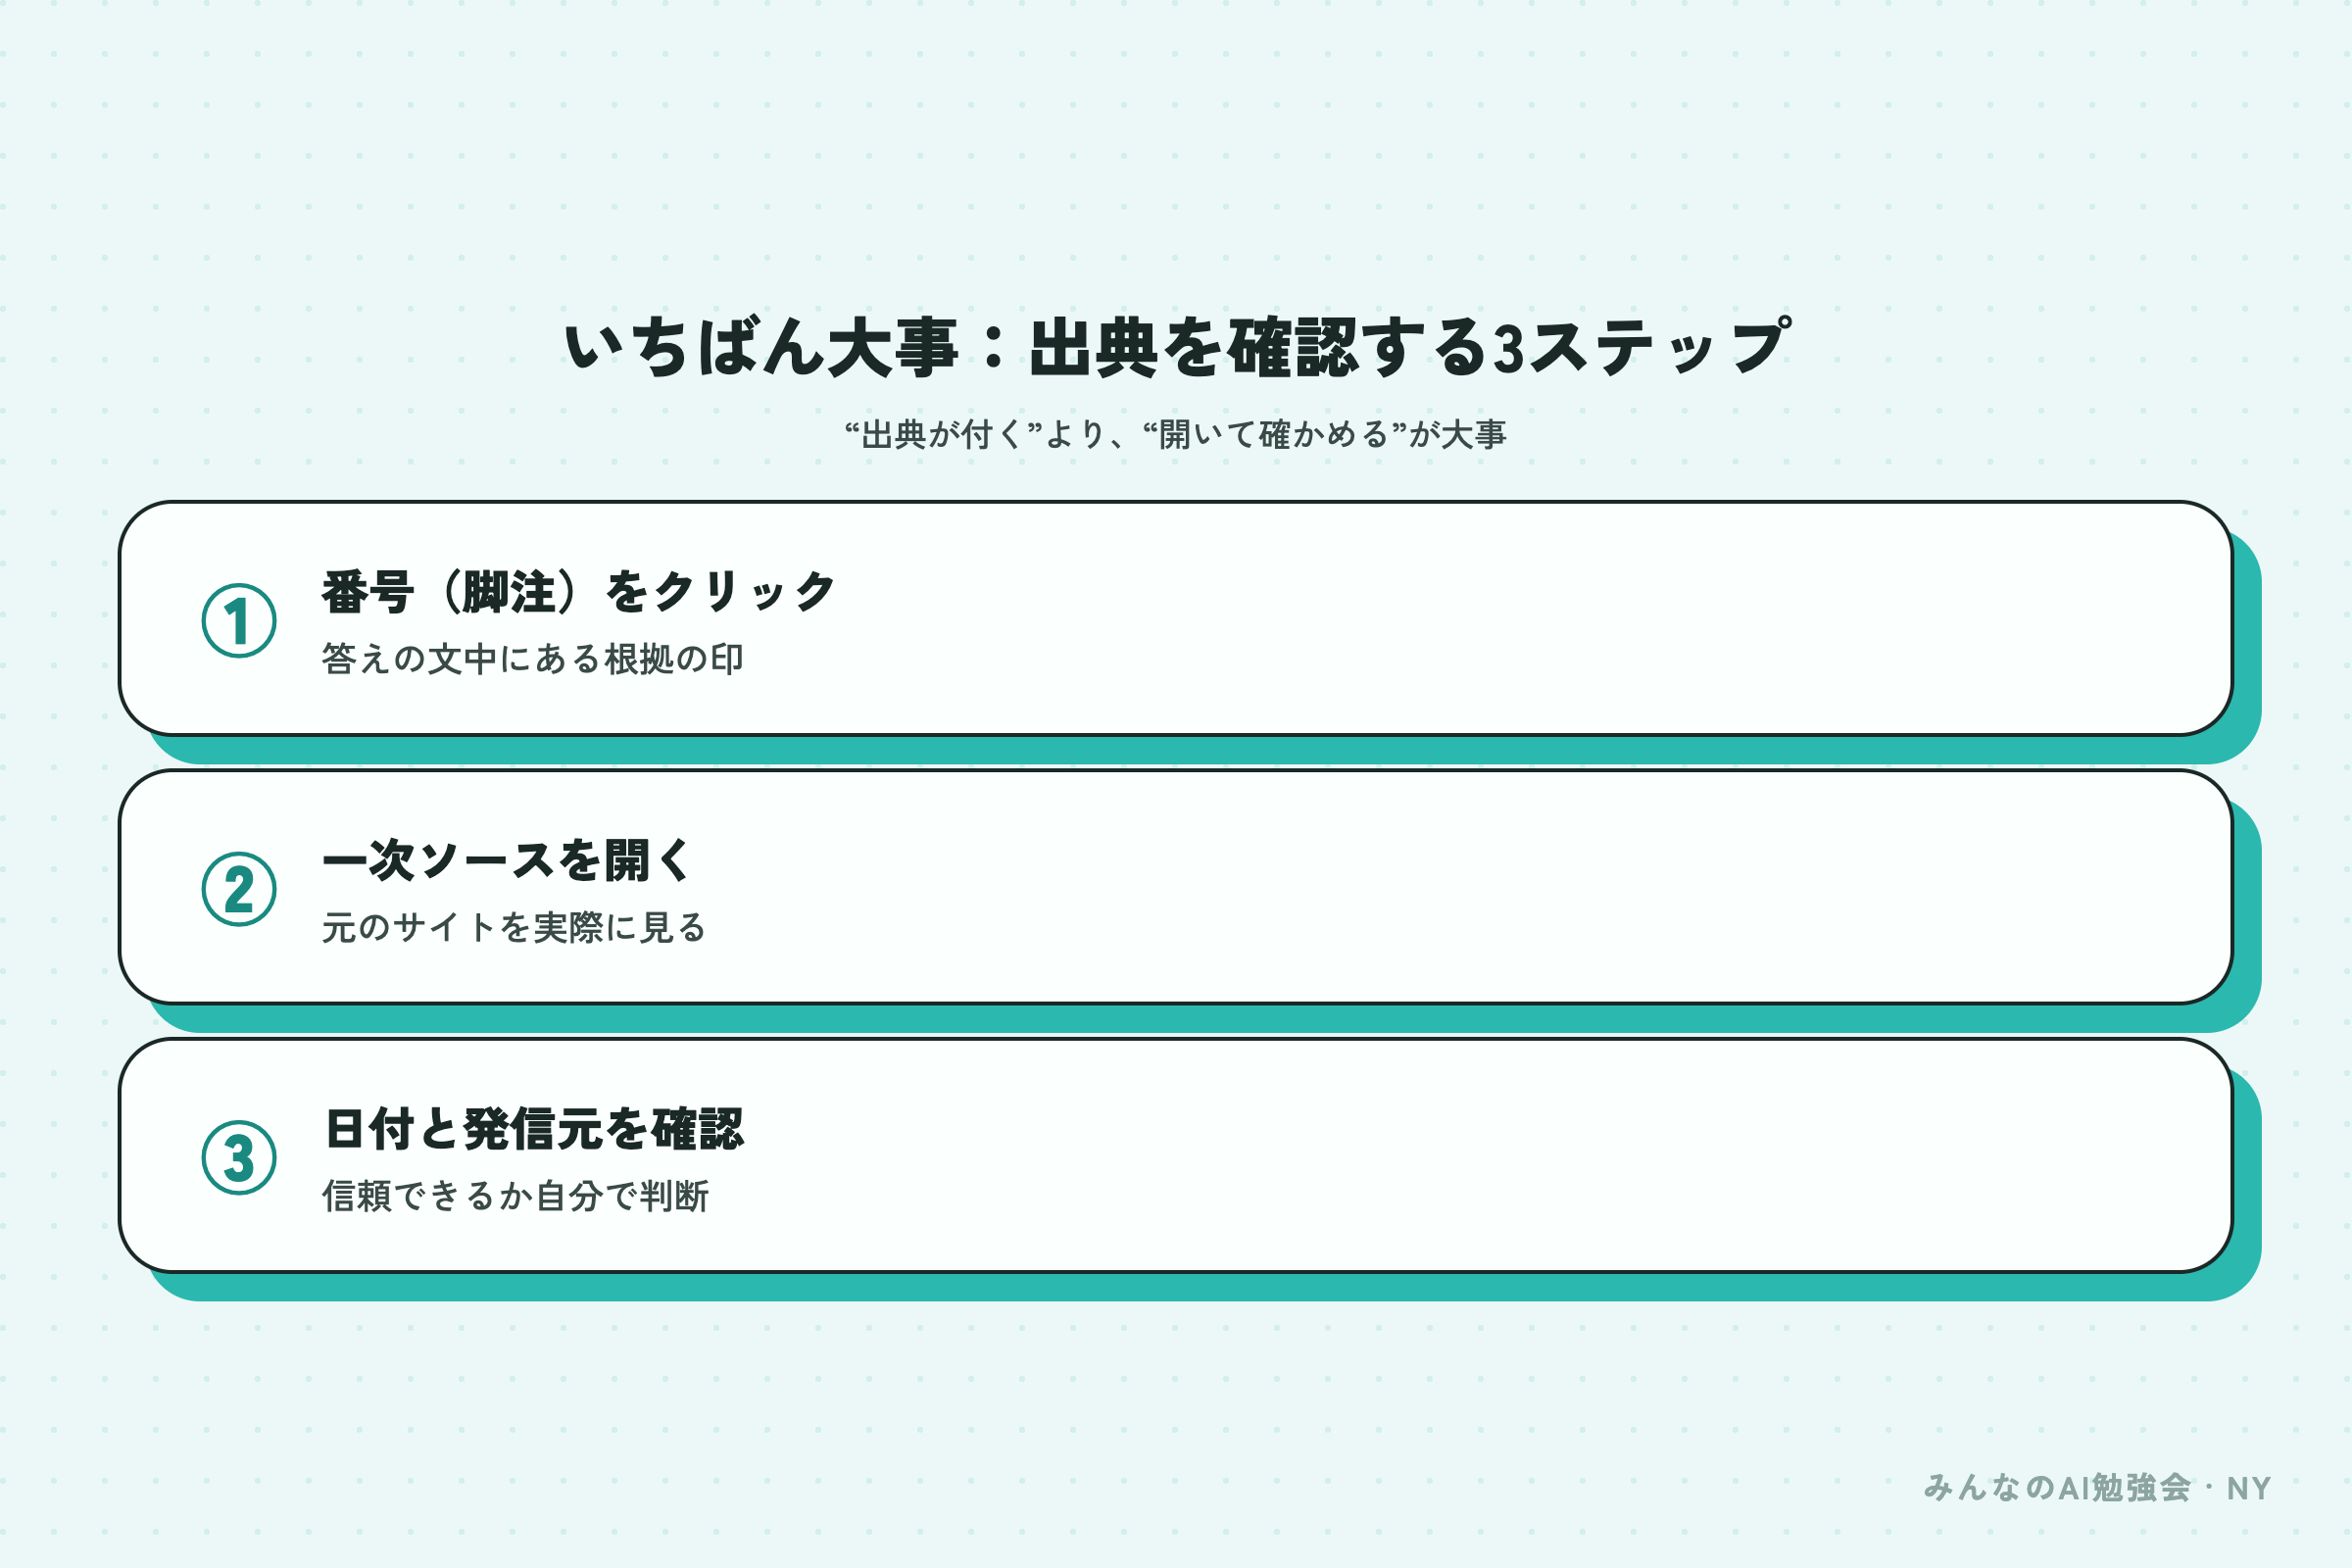Image resolution: width=2352 pixels, height=1568 pixels.
Task: Click the circled number 2 icon
Action: point(239,889)
